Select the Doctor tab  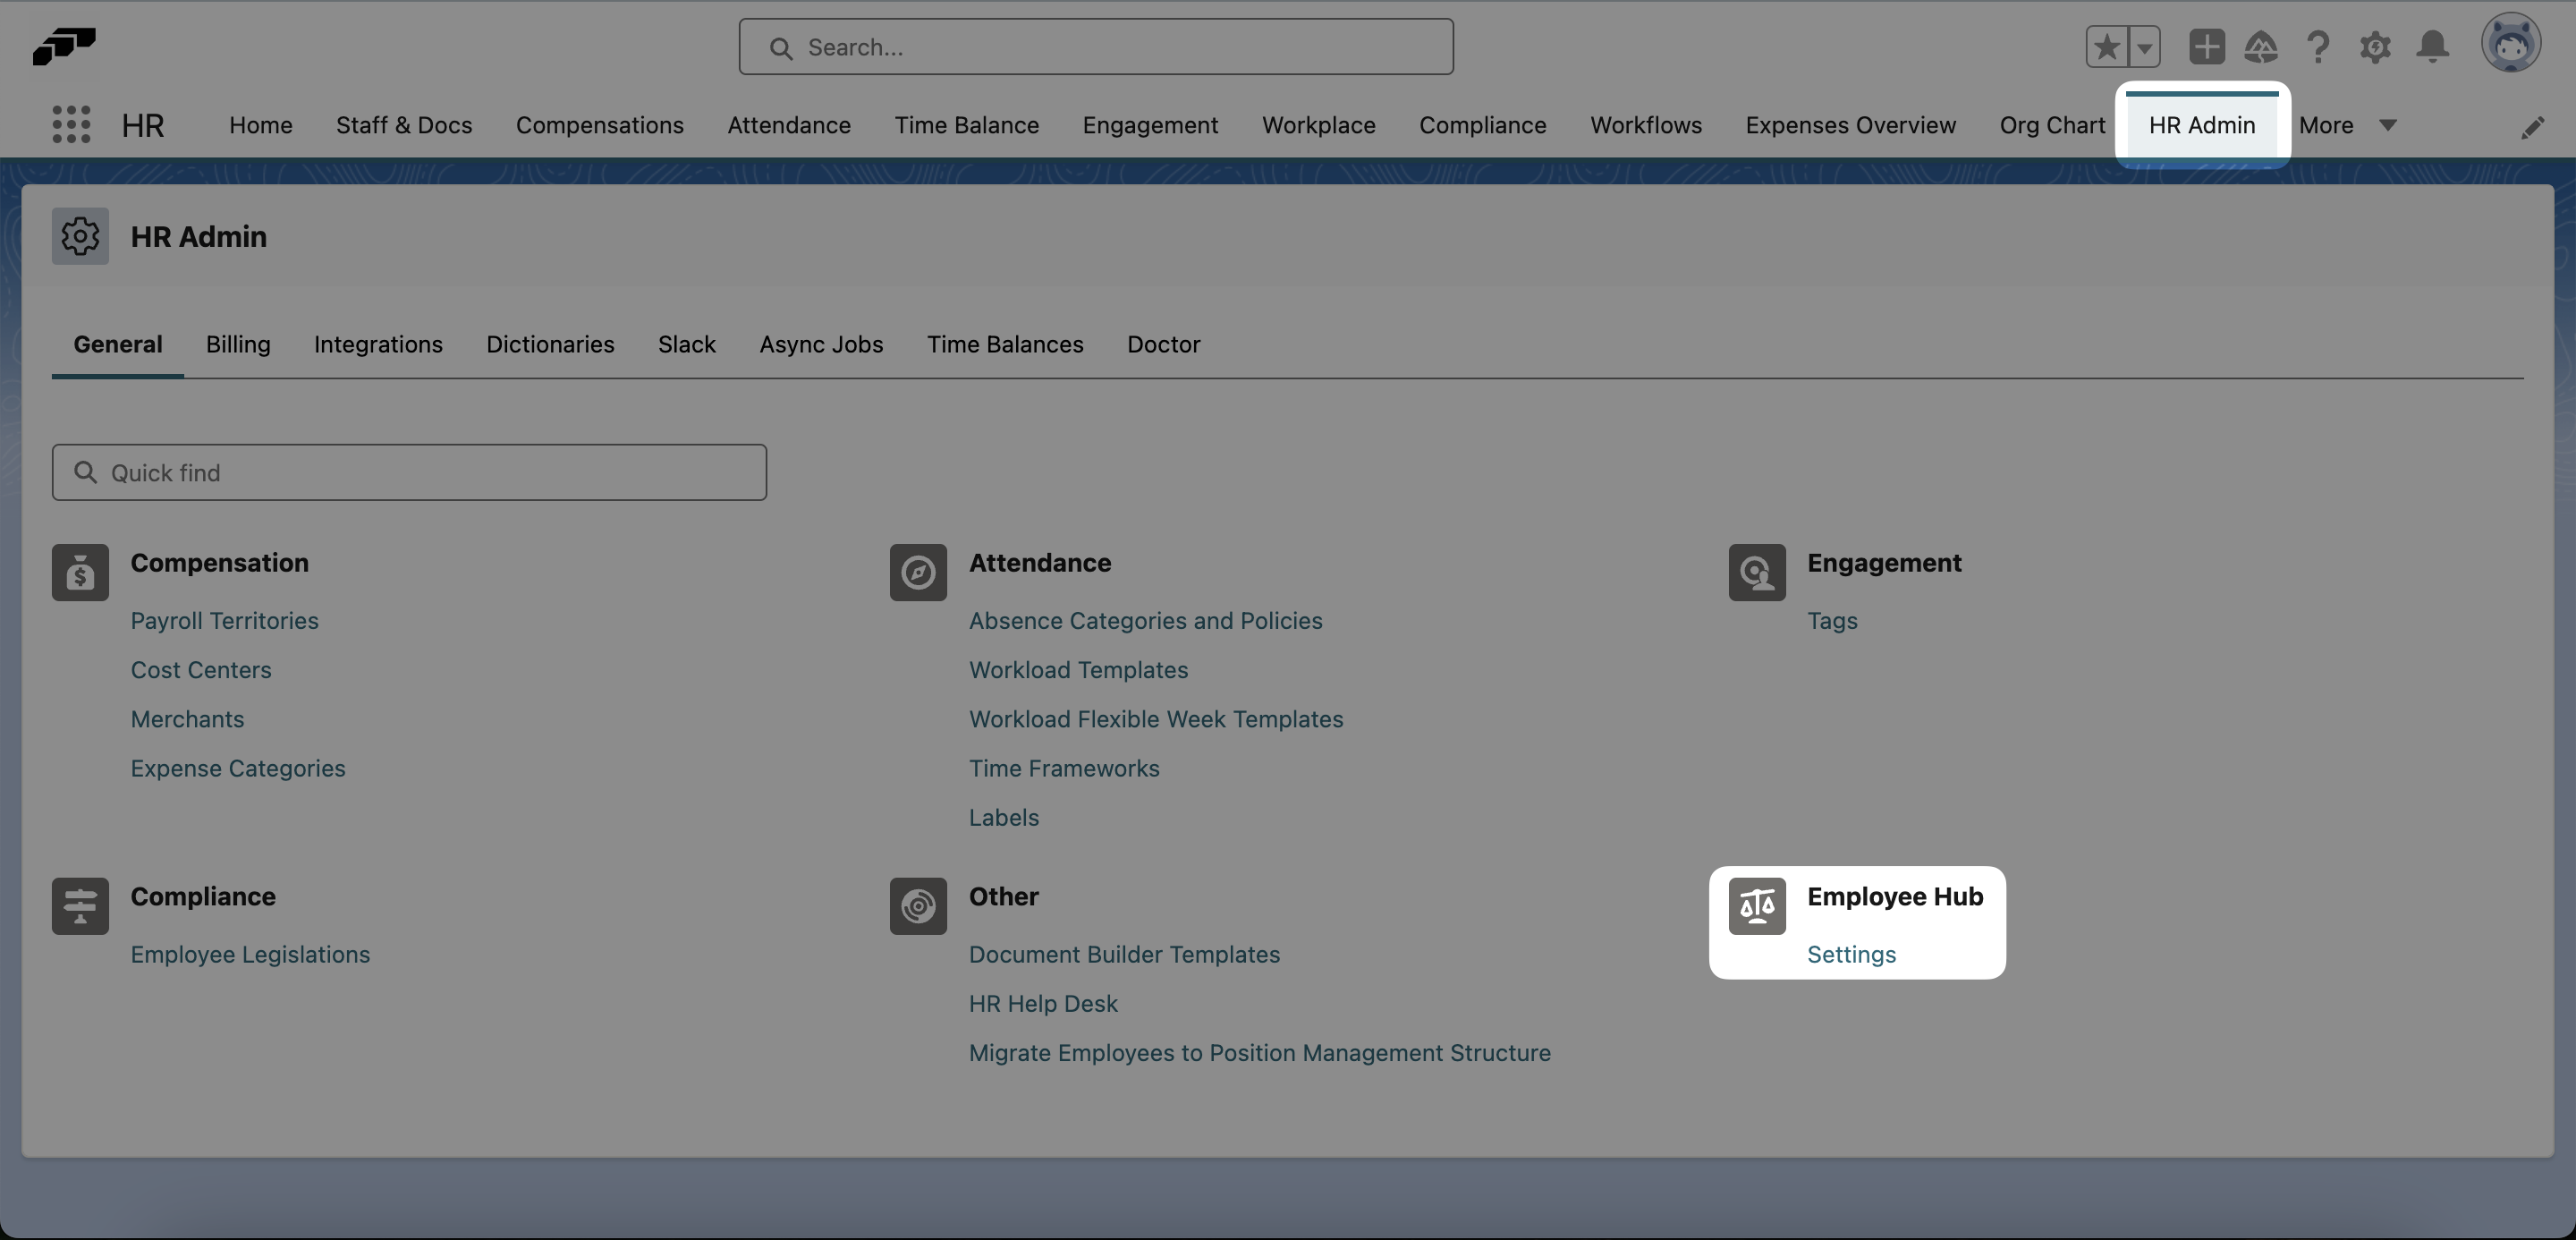tap(1163, 344)
